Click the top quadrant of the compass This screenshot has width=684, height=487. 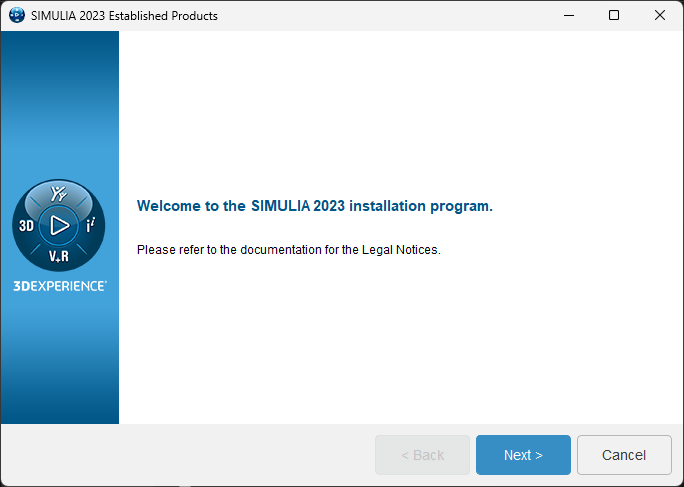coord(58,193)
